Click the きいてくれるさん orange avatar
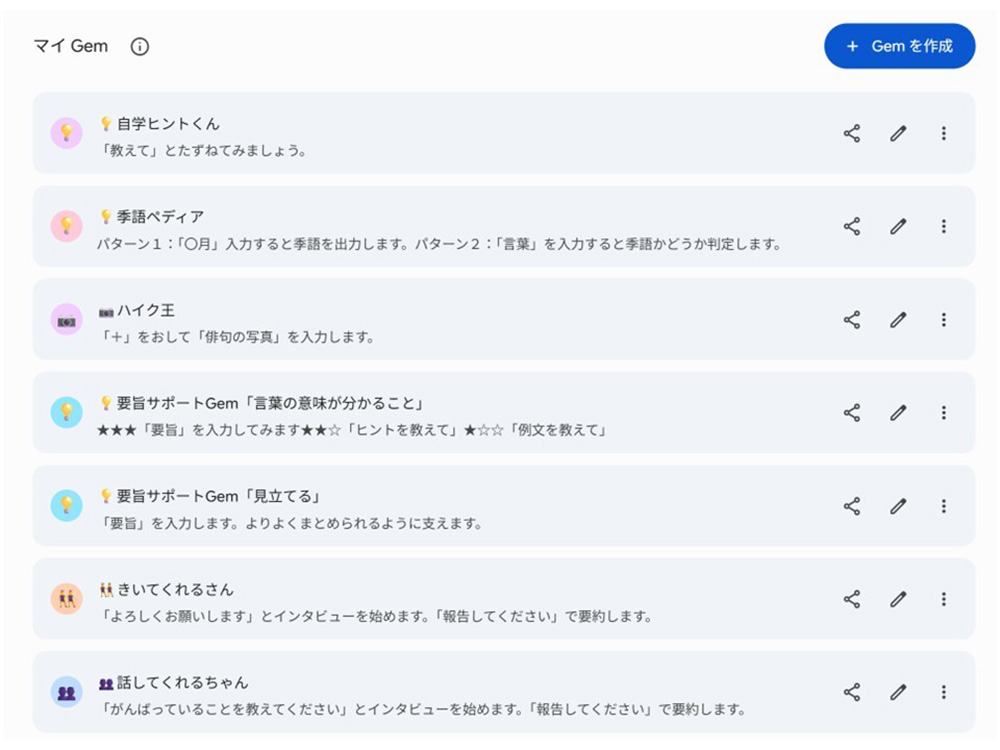 (x=66, y=598)
